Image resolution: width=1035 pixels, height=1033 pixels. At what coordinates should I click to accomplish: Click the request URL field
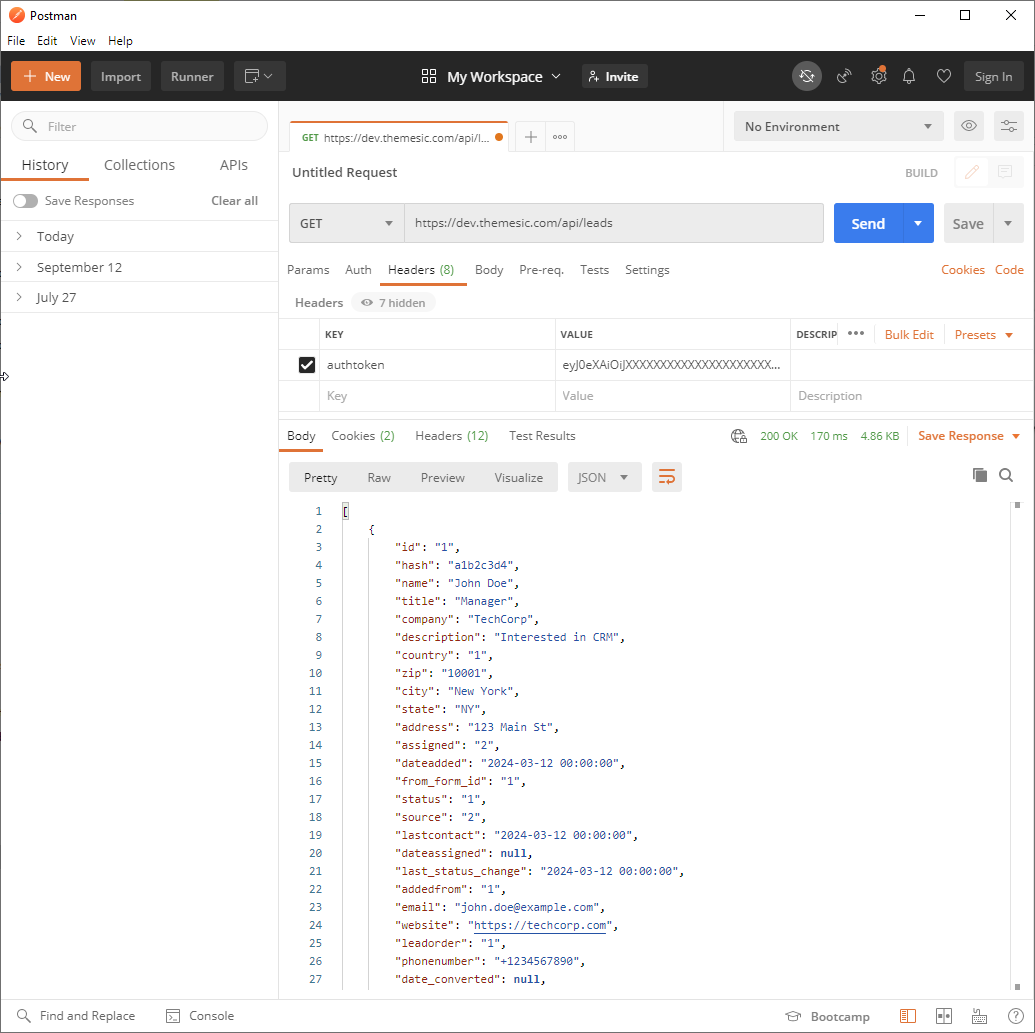614,223
